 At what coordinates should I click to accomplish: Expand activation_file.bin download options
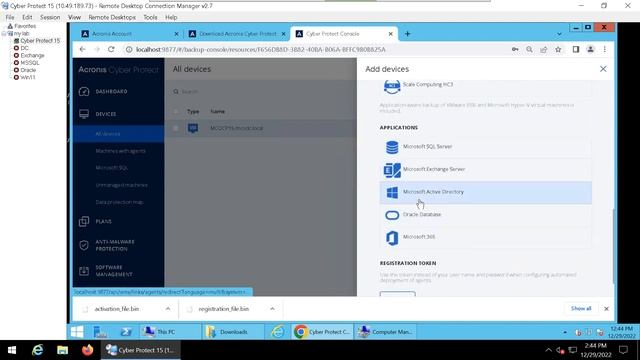pos(168,309)
